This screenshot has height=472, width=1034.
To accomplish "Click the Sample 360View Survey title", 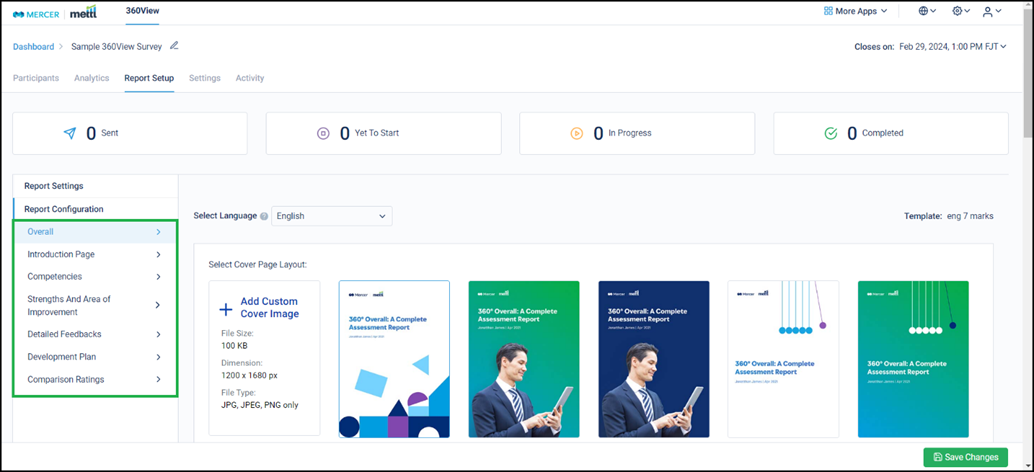I will [x=116, y=47].
